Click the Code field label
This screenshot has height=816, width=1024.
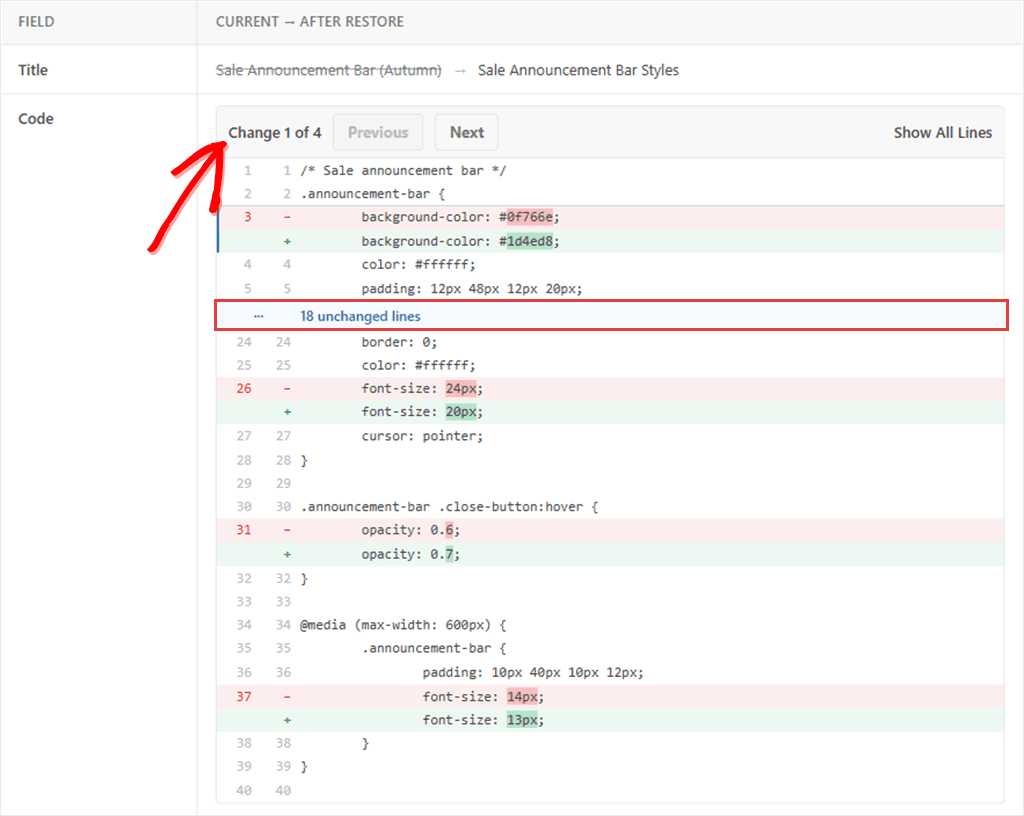coord(35,119)
